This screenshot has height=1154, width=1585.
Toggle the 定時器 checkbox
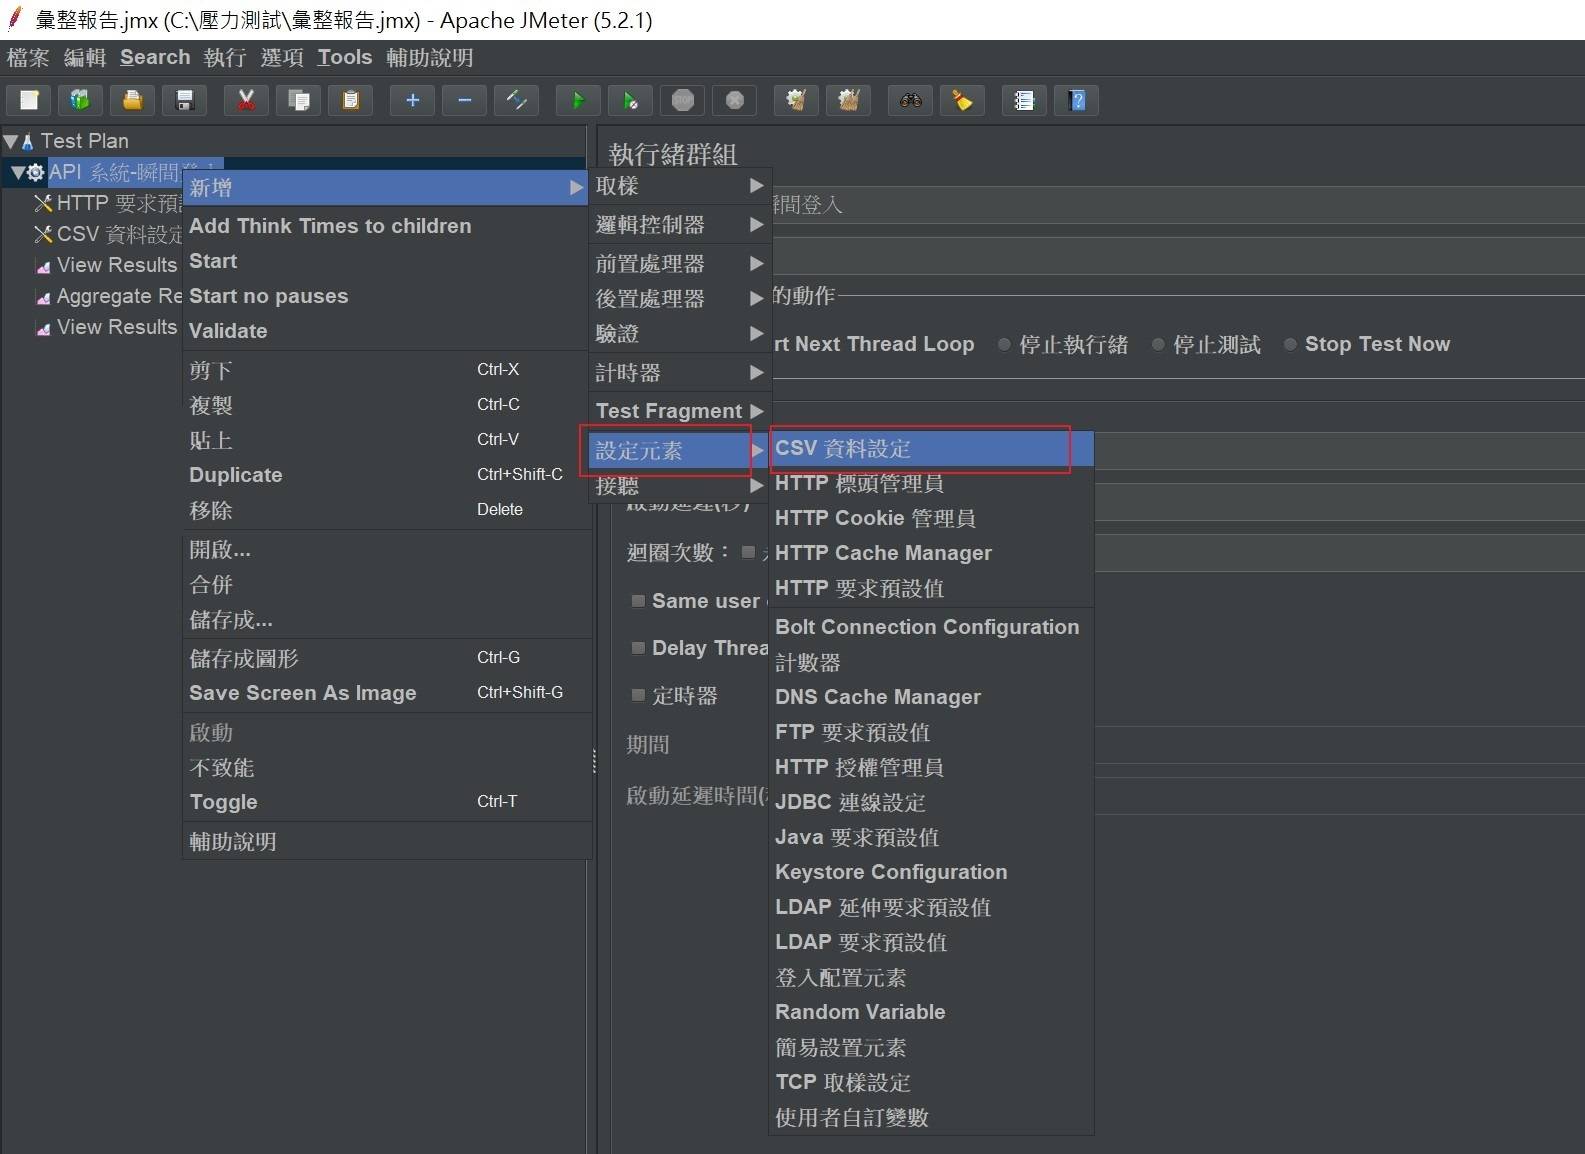coord(638,695)
